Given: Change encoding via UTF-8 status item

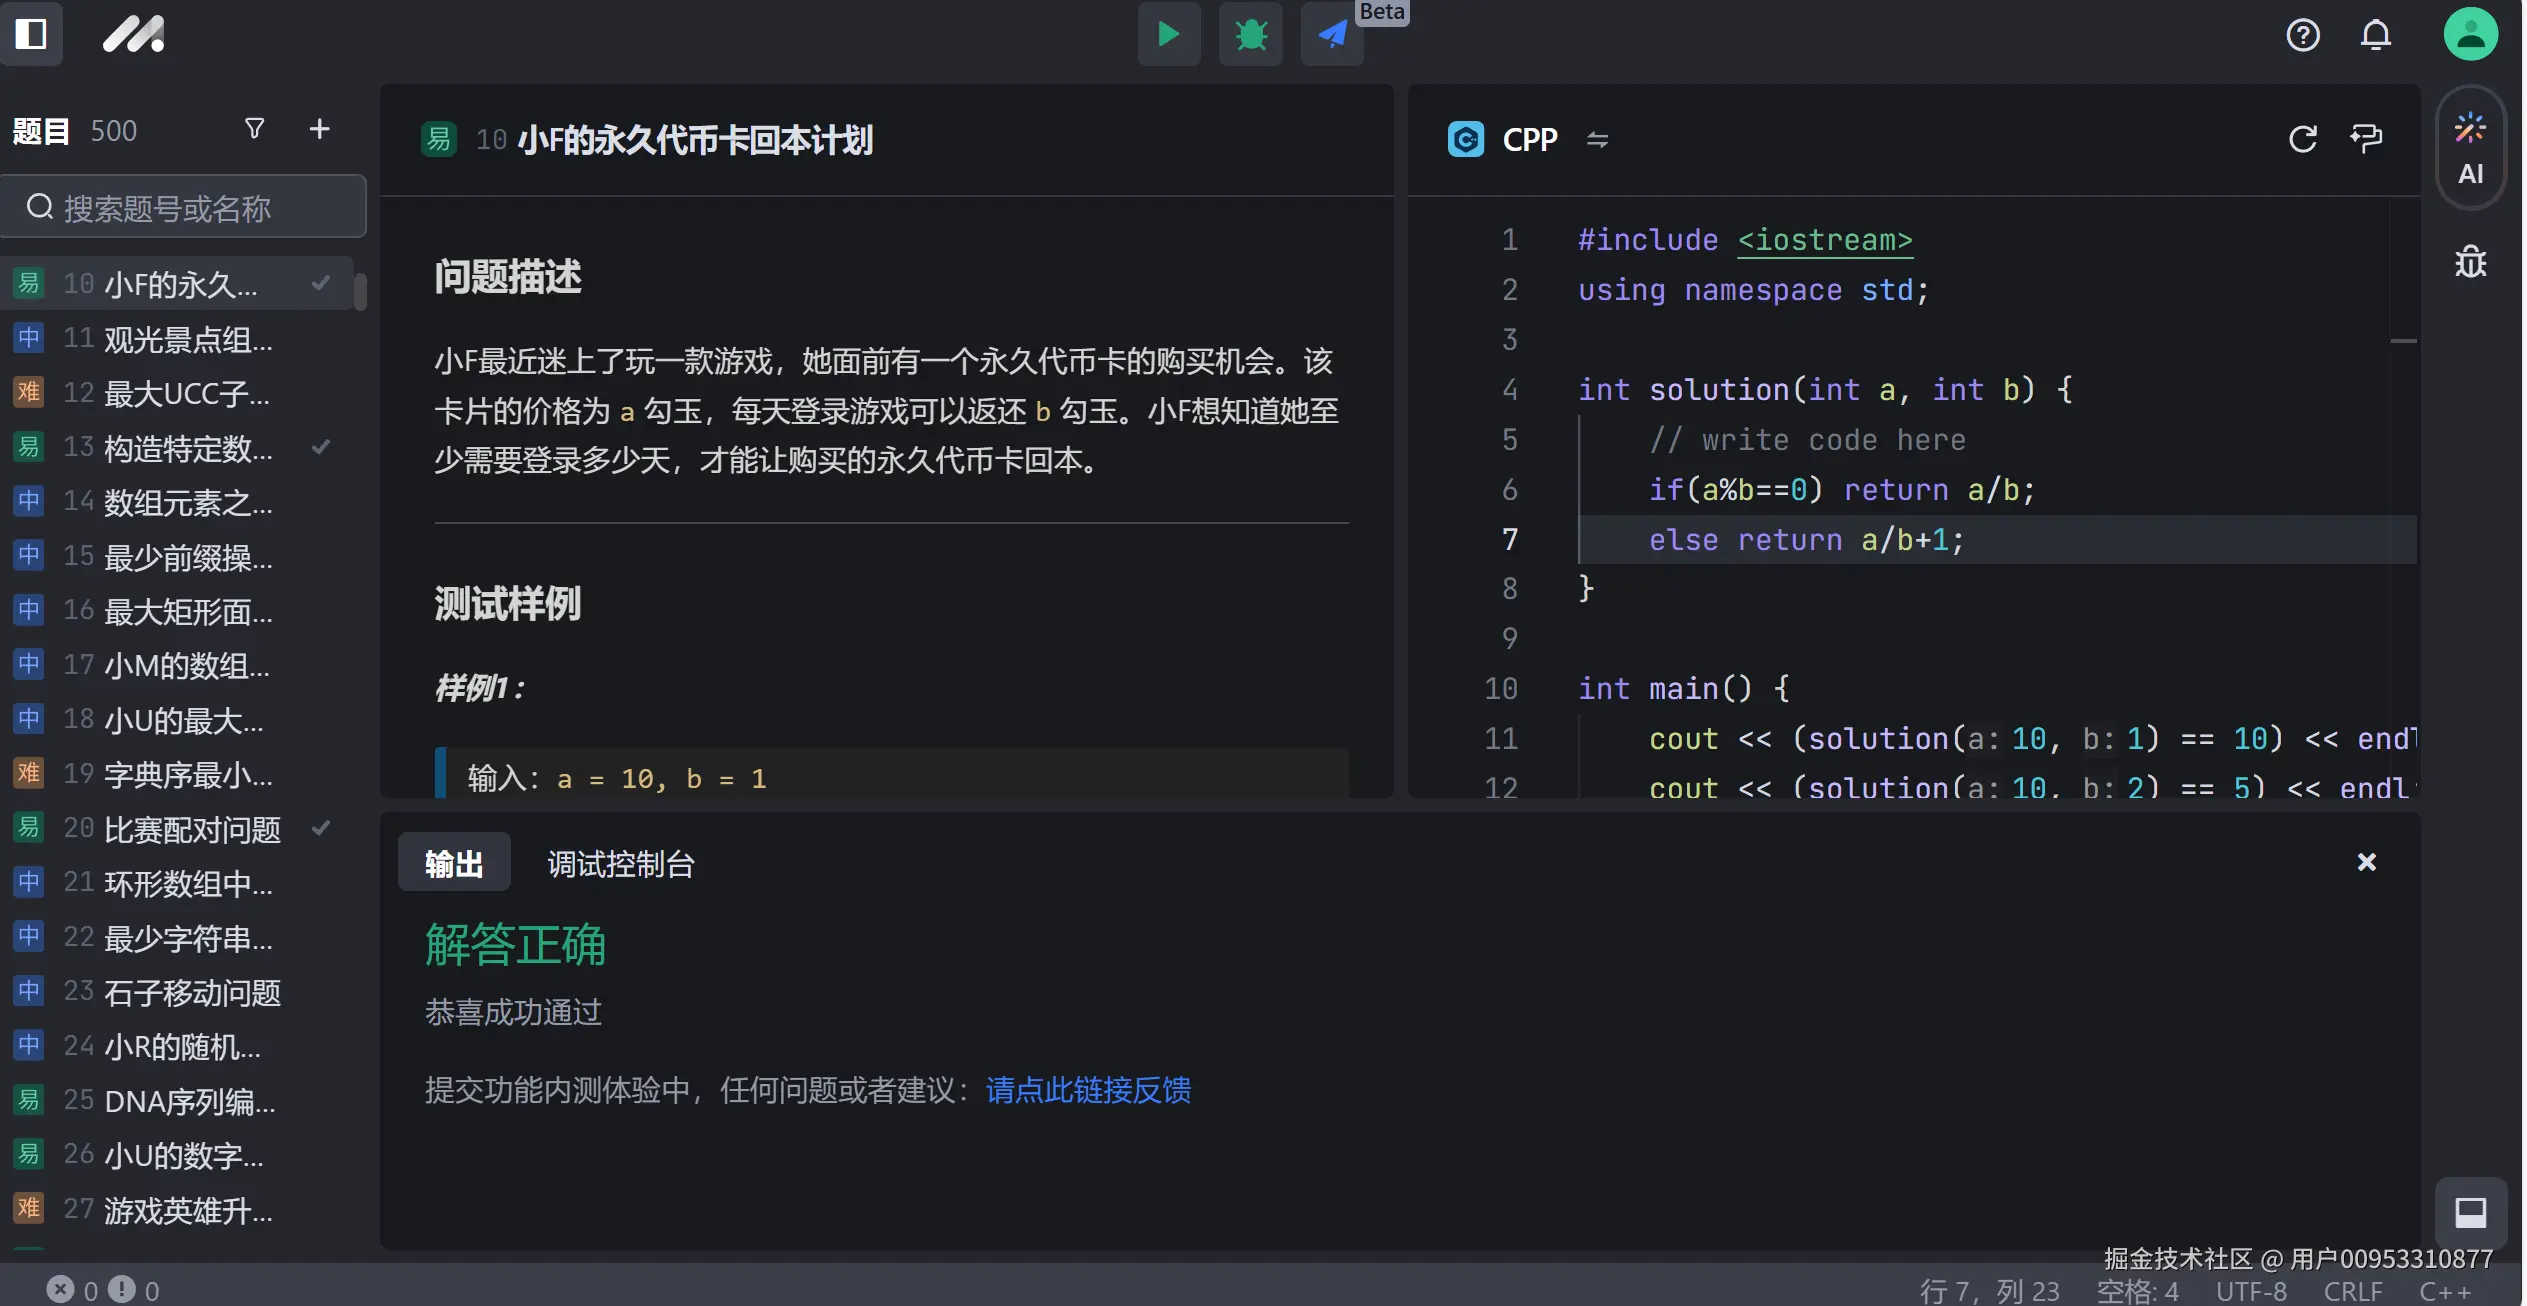Looking at the screenshot, I should click(x=2251, y=1291).
